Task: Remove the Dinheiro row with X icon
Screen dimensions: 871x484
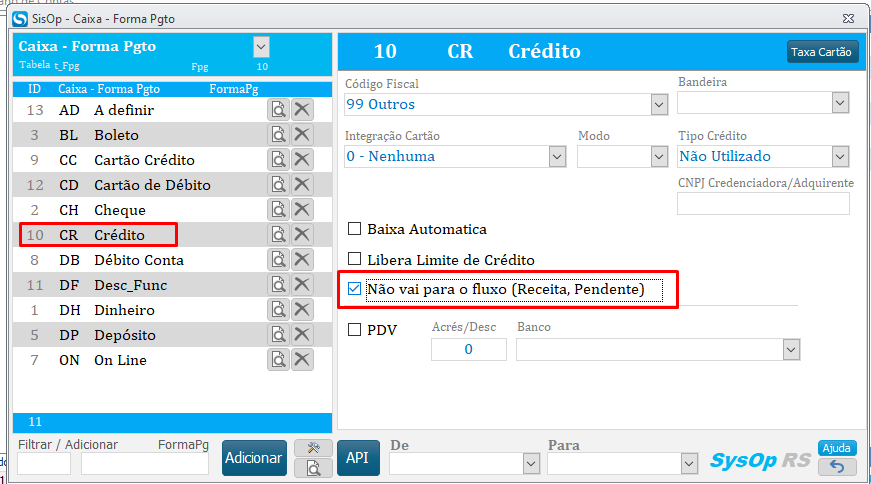Action: (302, 310)
